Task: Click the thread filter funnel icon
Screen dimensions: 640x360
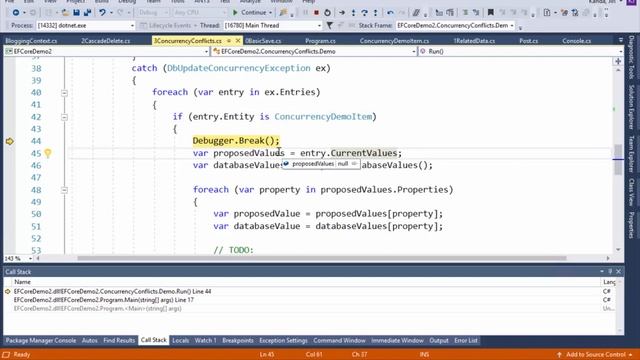Action: (329, 25)
